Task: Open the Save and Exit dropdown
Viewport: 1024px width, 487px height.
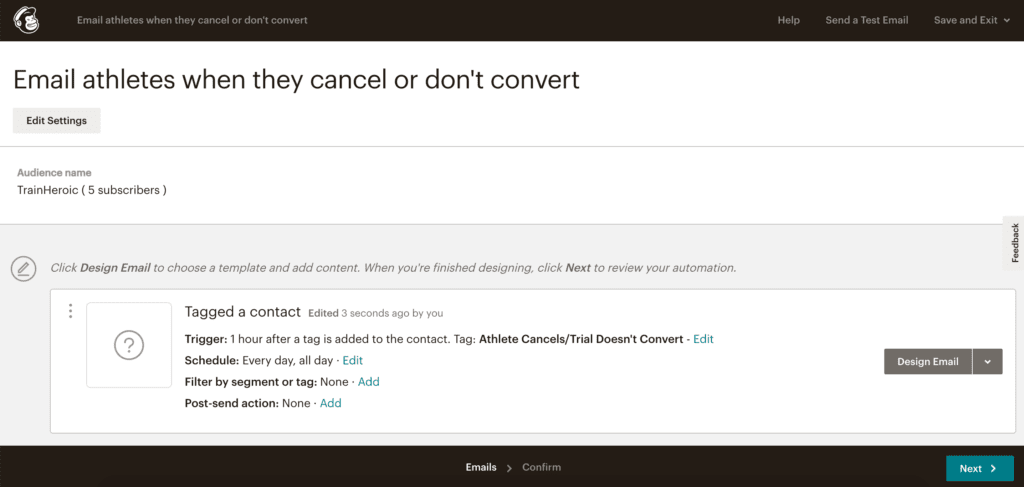Action: point(972,20)
